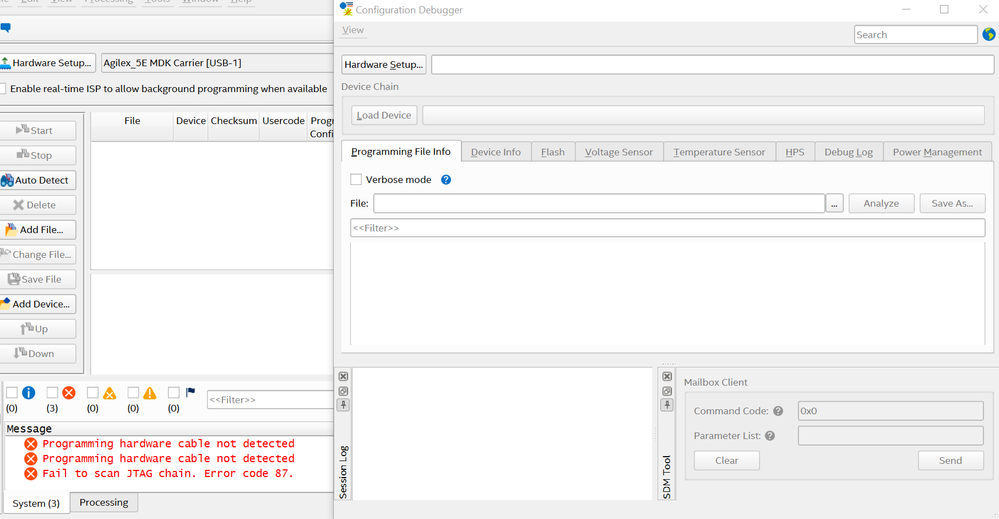
Task: Close the Session Log panel
Action: click(x=343, y=377)
